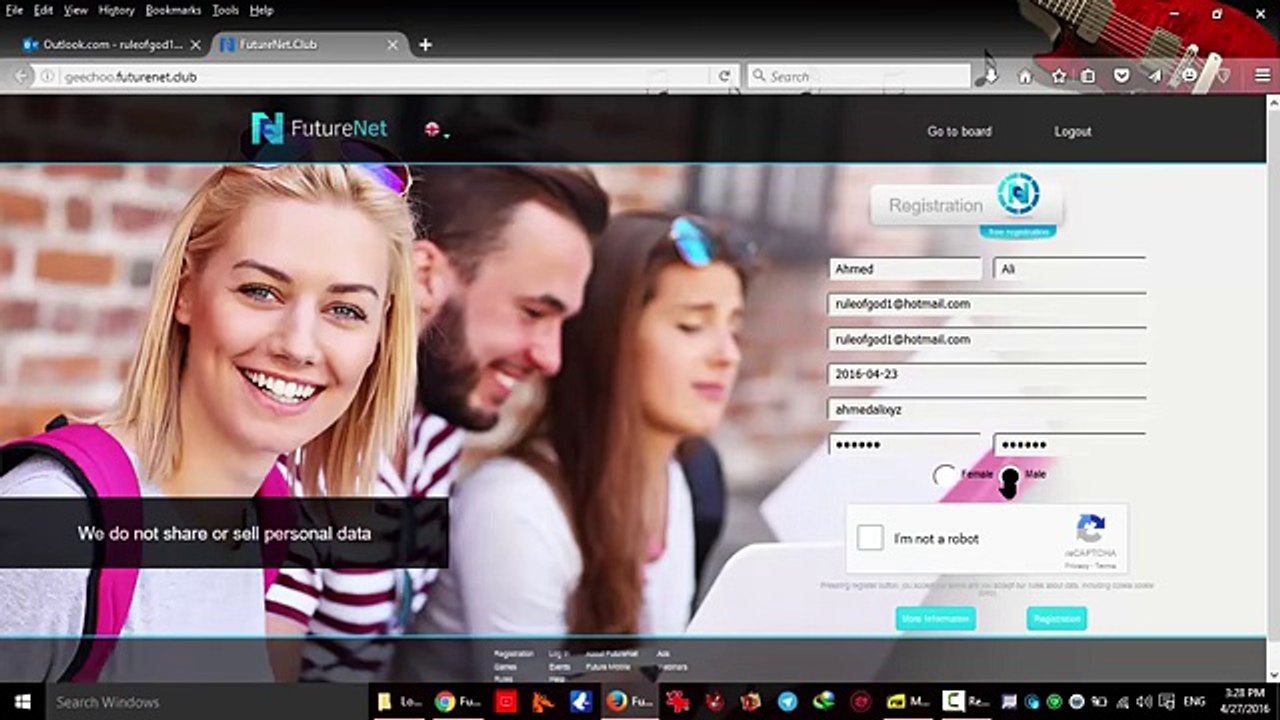Reload the page with the refresh icon

tap(724, 76)
